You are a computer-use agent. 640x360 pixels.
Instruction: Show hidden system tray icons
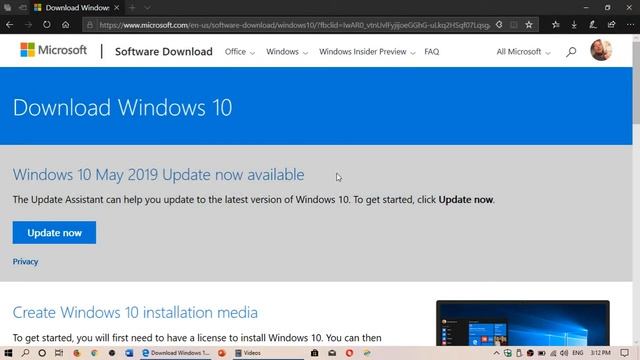pos(496,353)
